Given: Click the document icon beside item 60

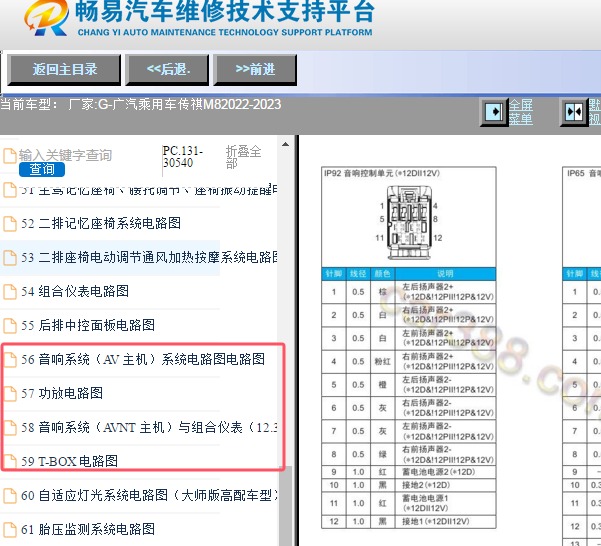Looking at the screenshot, I should [x=10, y=495].
